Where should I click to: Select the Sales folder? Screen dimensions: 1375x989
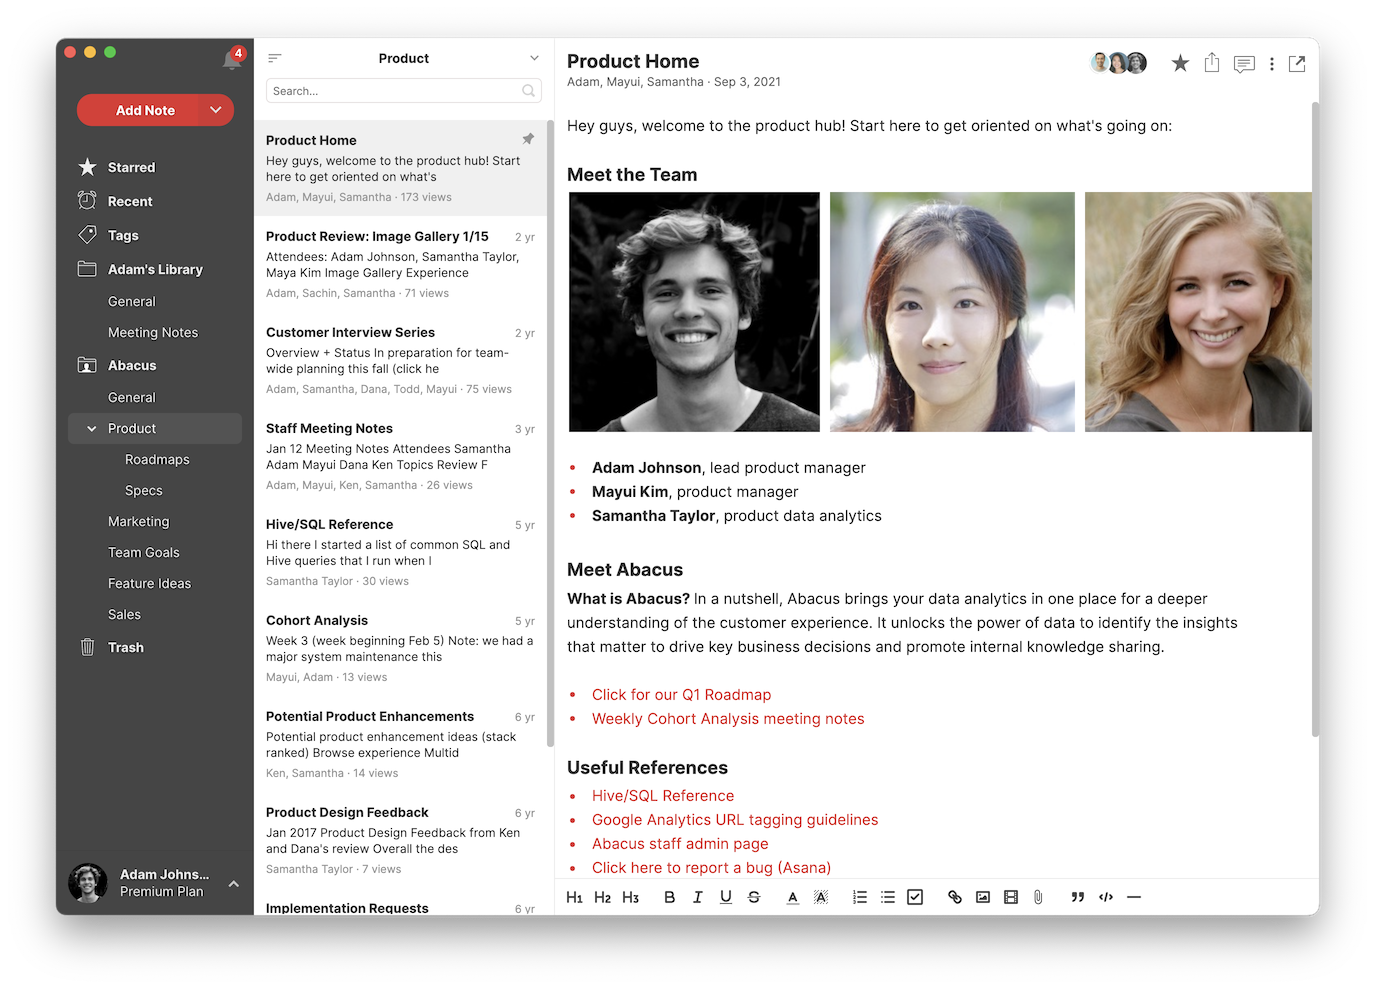124,614
